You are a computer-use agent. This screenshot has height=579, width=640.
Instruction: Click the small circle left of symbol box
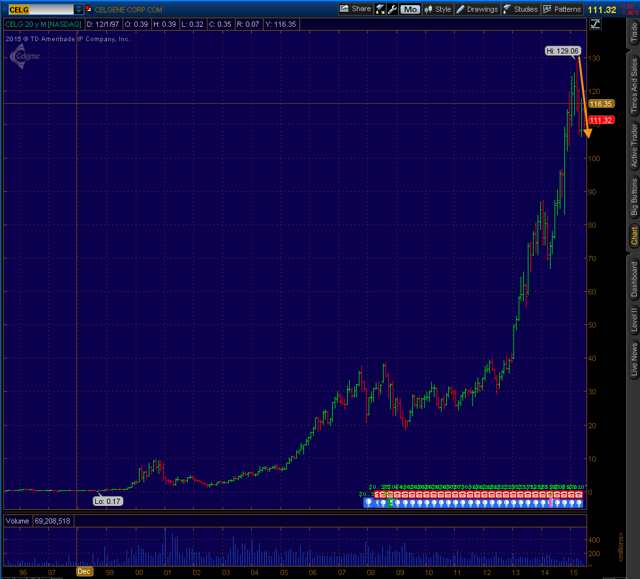(x=5, y=9)
